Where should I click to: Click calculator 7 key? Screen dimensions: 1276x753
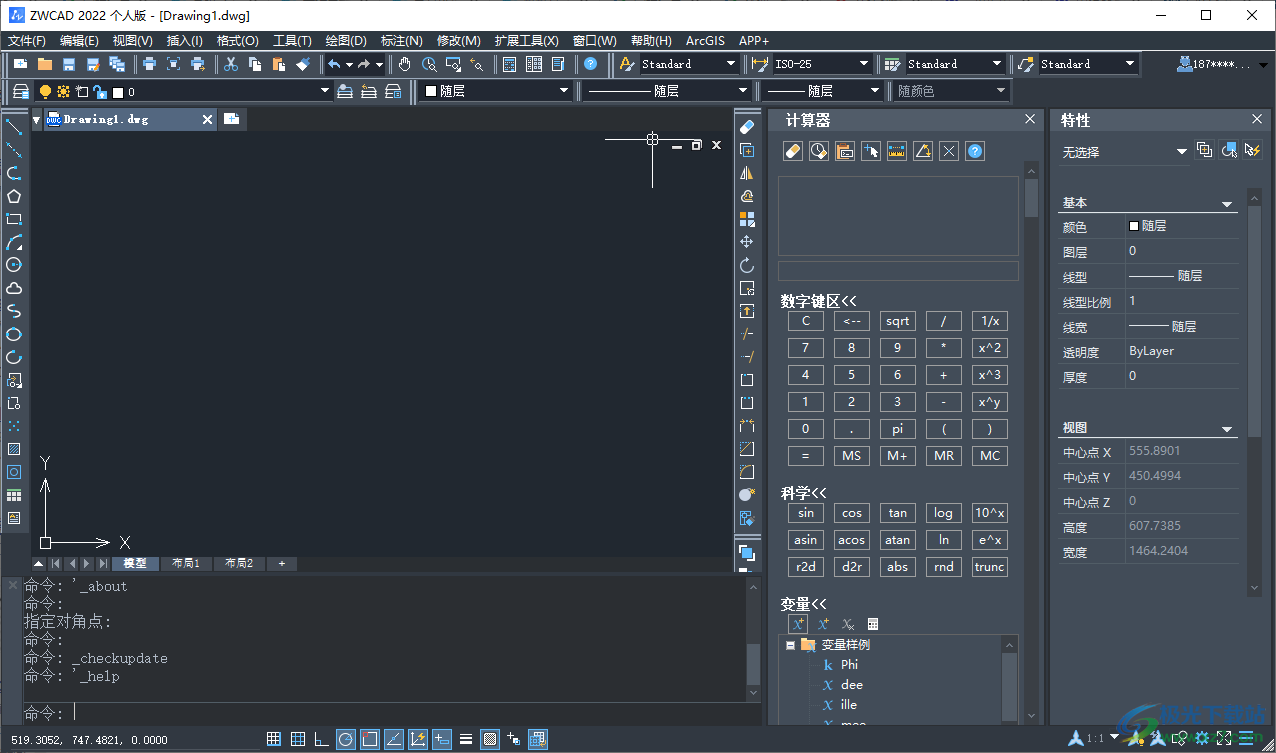pos(805,348)
